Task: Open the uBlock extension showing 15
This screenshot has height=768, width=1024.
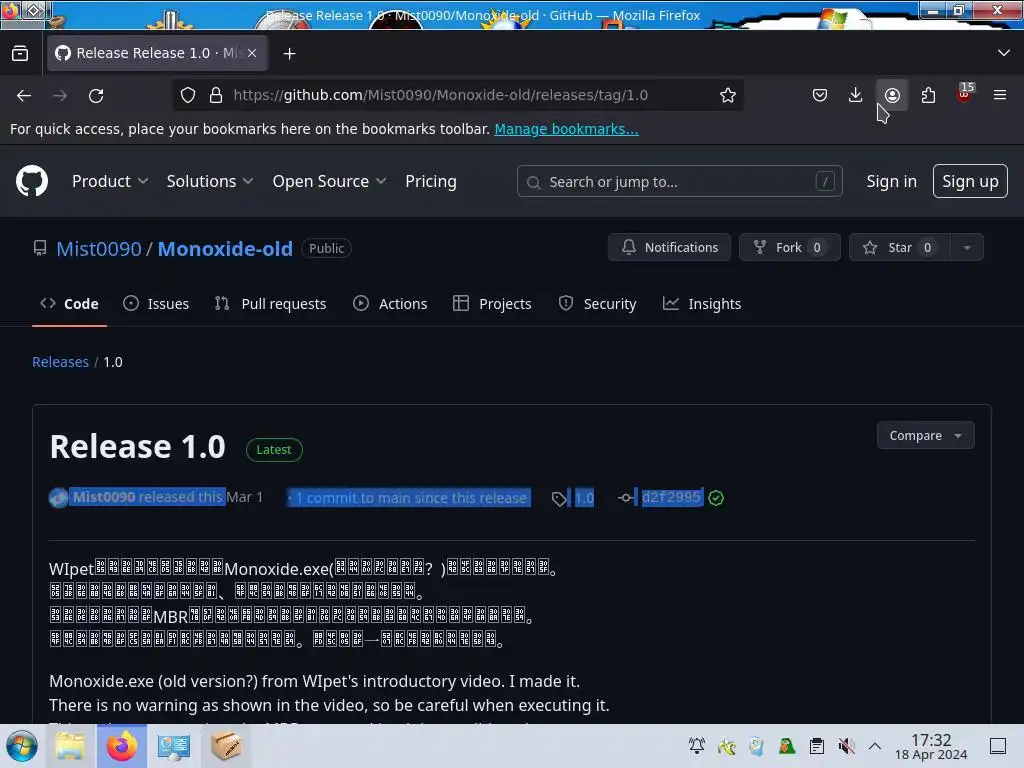Action: (x=965, y=94)
